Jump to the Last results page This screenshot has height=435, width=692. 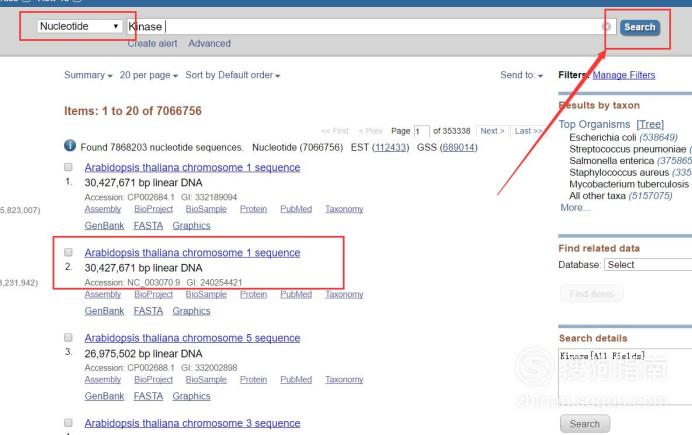pyautogui.click(x=528, y=131)
